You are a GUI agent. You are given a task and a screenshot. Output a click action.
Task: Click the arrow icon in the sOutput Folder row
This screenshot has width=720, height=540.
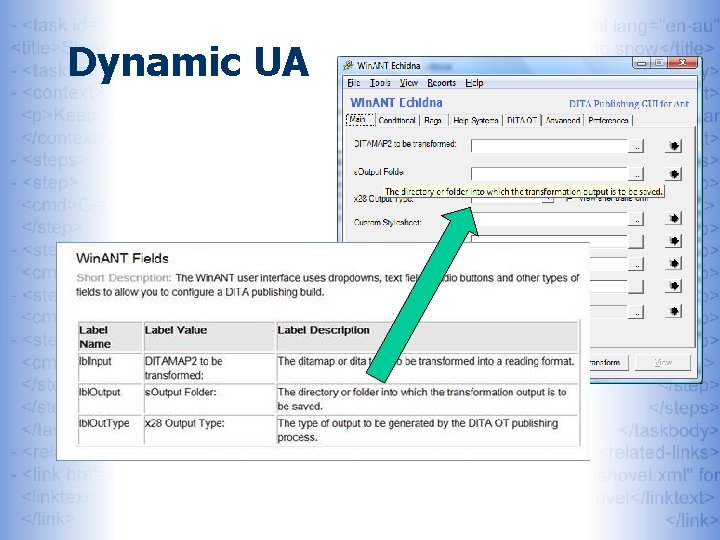coord(674,174)
